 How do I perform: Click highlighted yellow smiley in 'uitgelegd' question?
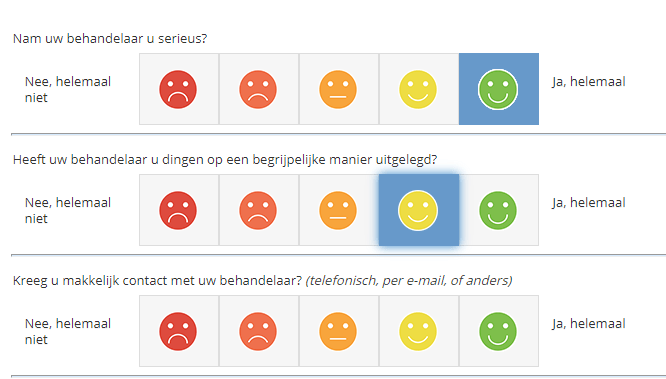(x=419, y=210)
